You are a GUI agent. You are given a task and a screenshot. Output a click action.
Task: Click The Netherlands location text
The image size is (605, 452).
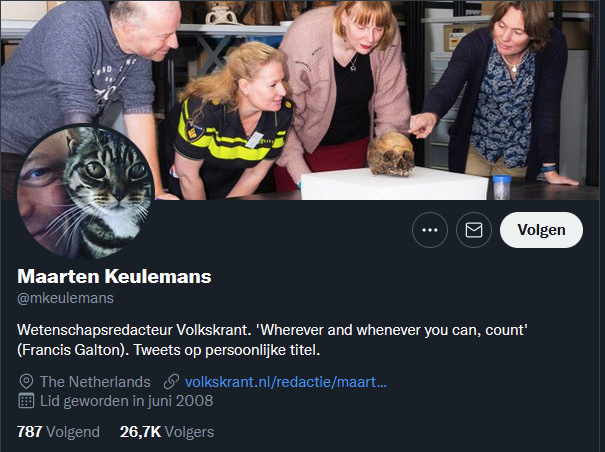coord(95,382)
